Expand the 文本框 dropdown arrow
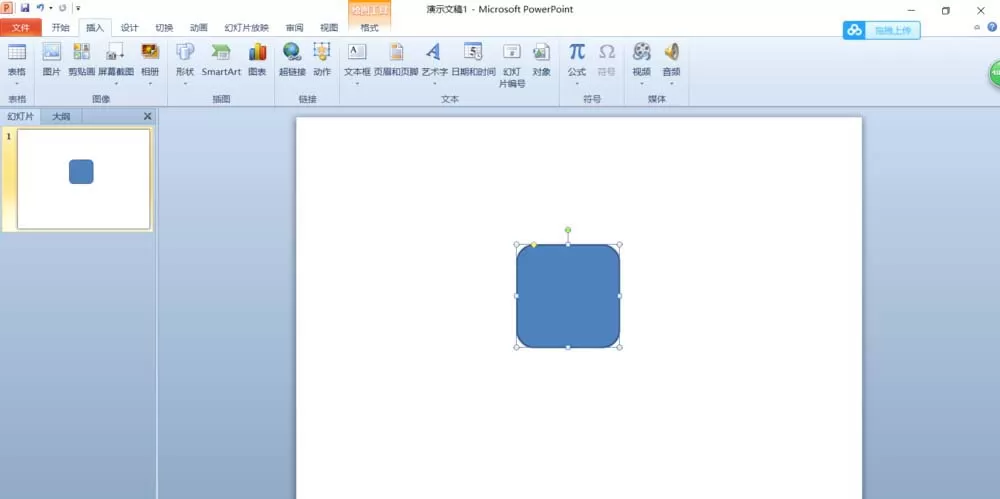Image resolution: width=1000 pixels, height=499 pixels. [x=357, y=83]
